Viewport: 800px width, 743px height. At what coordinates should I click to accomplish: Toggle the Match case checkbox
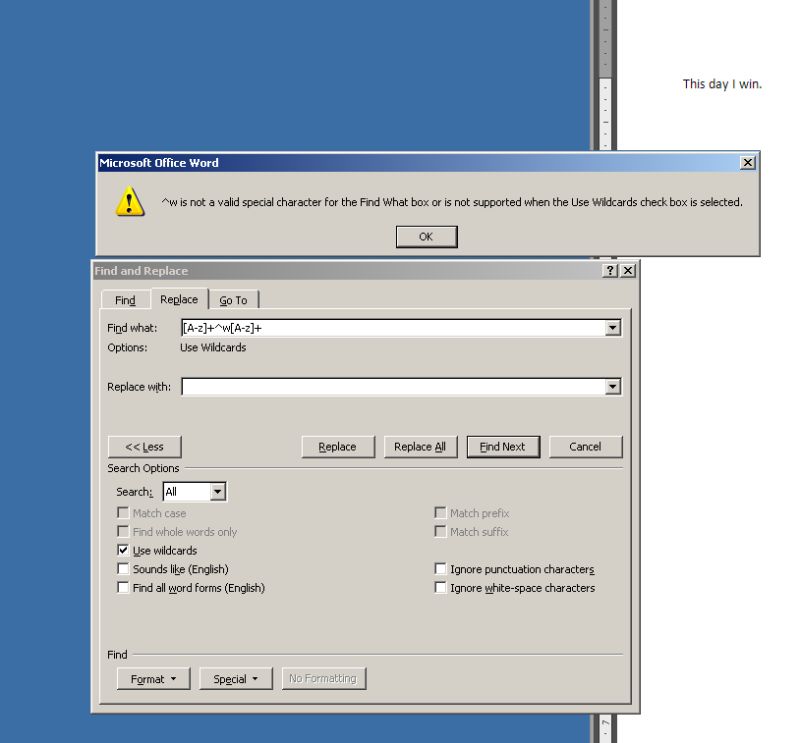click(x=123, y=512)
